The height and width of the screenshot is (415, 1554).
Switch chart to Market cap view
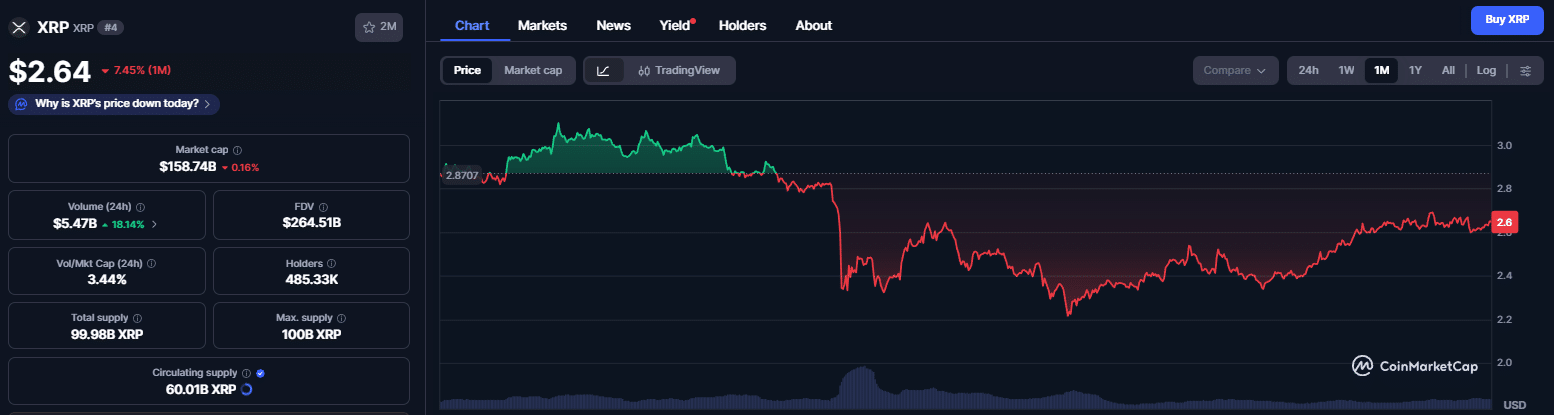pos(532,70)
